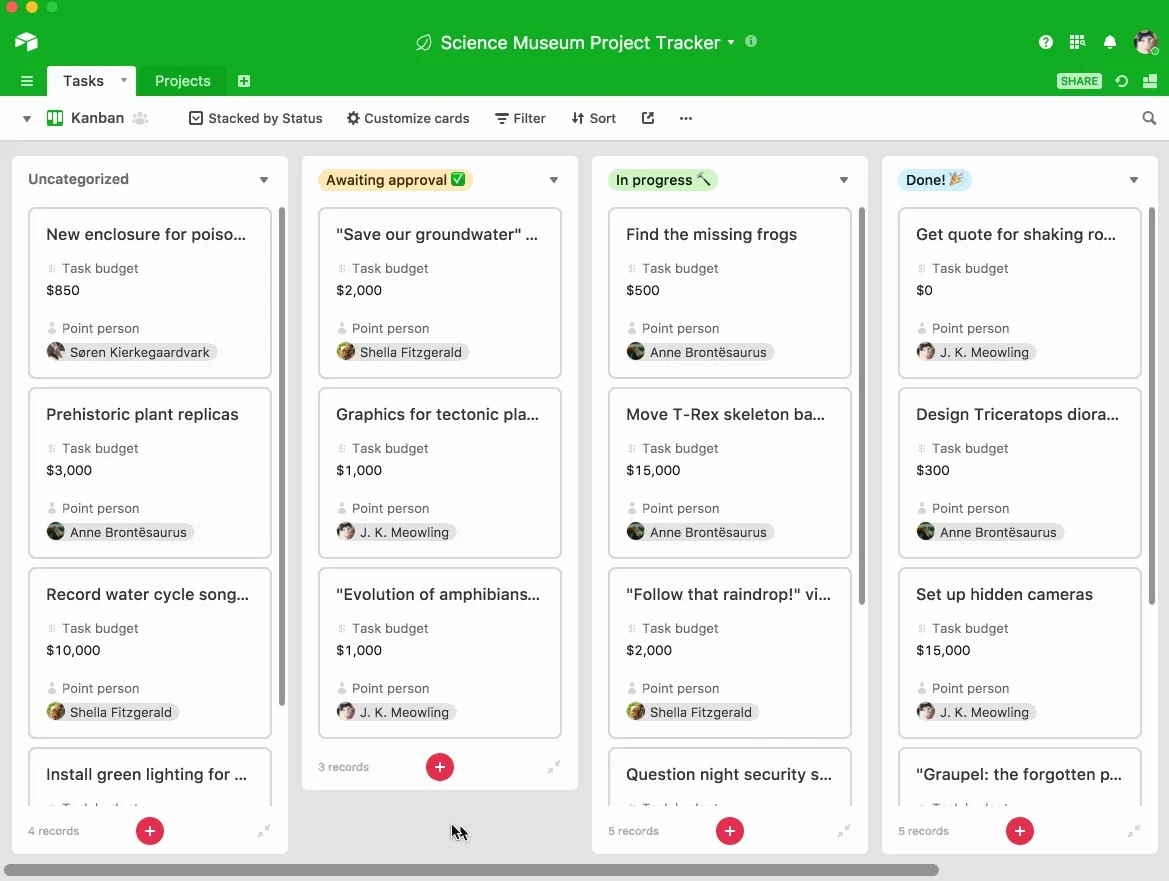
Task: Open the Science Museum Project Tracker dropdown
Action: [733, 43]
